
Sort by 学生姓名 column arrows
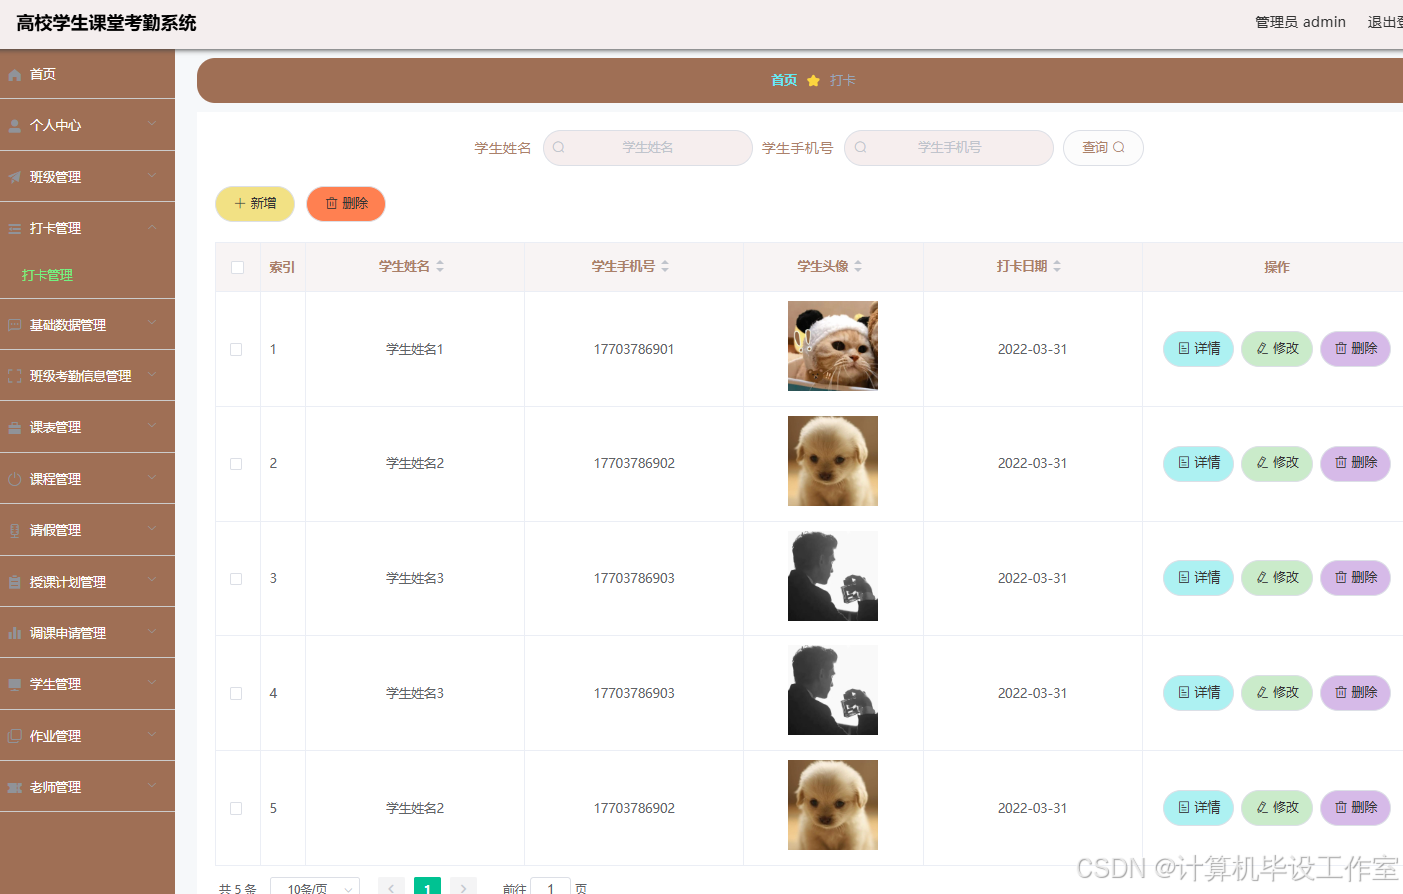pyautogui.click(x=440, y=266)
